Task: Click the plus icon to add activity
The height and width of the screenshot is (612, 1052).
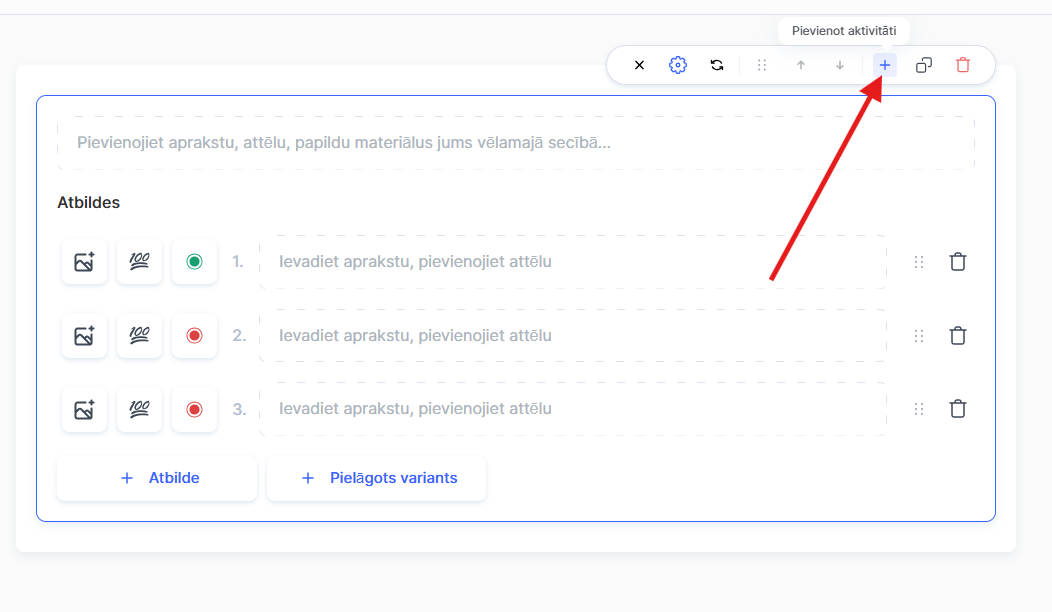Action: tap(885, 65)
